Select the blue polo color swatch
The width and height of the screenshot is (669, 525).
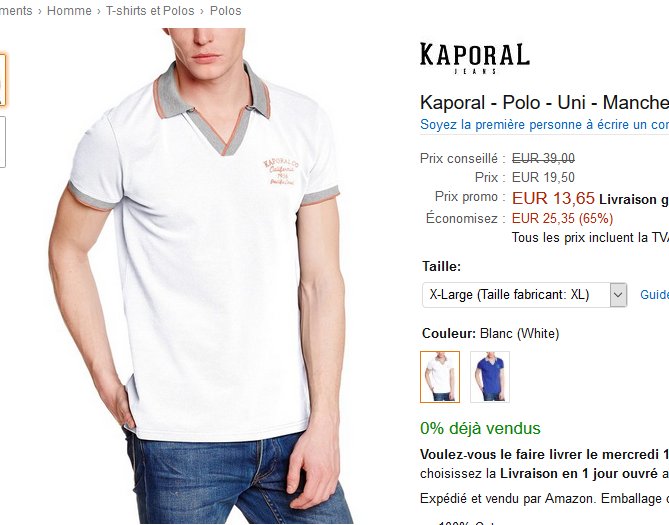490,377
